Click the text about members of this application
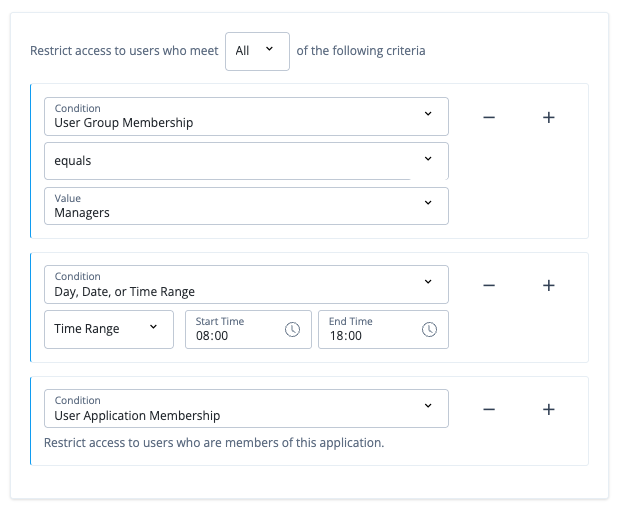Image resolution: width=621 pixels, height=512 pixels. [x=214, y=443]
